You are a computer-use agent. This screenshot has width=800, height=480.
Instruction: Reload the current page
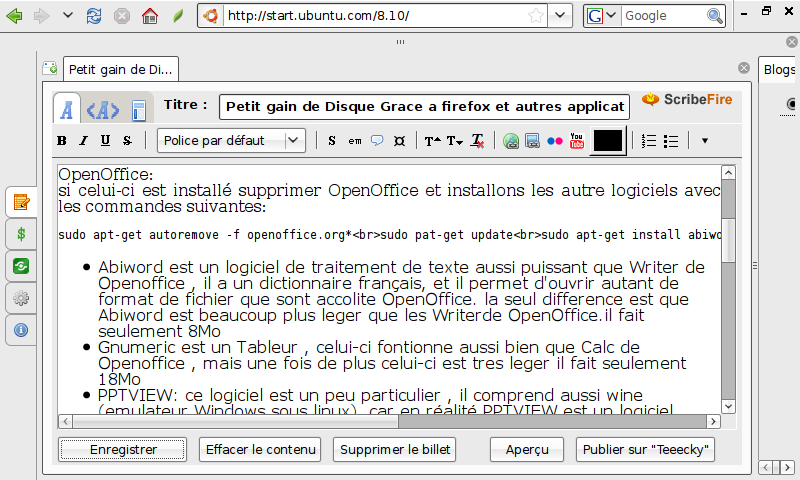coord(94,16)
